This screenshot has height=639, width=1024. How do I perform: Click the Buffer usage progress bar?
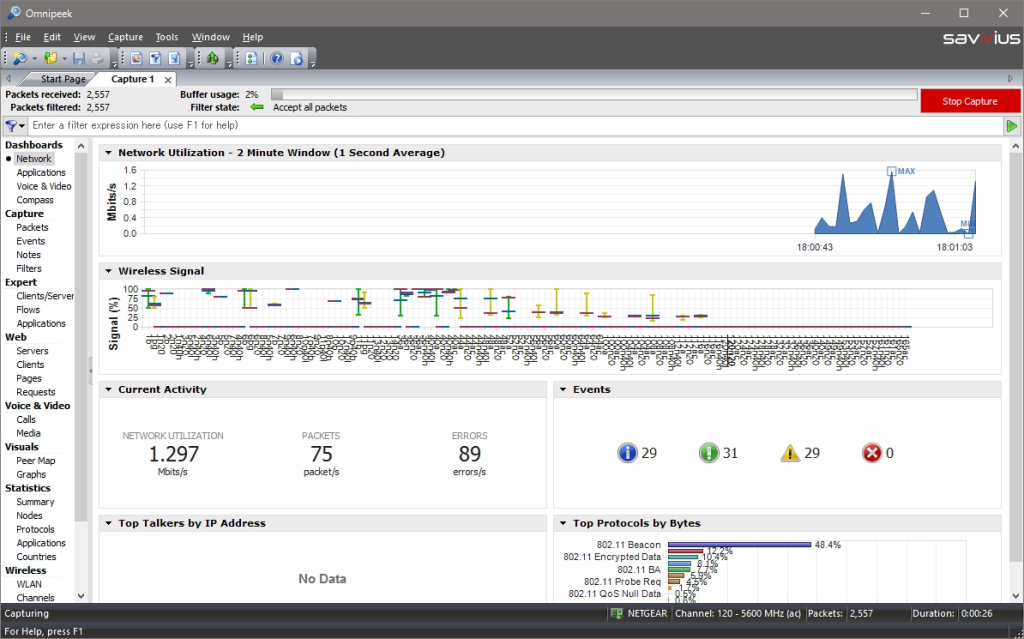pos(593,94)
